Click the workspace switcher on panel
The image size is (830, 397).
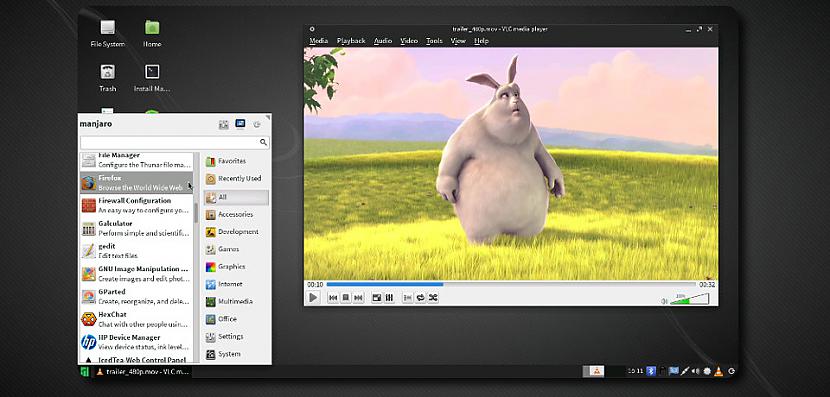(605, 371)
